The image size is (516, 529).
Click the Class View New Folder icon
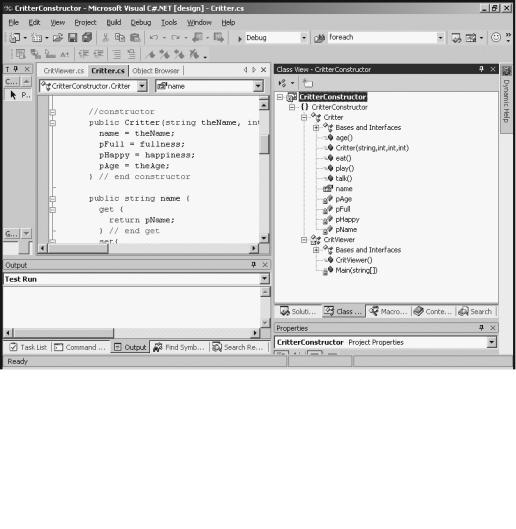point(308,83)
